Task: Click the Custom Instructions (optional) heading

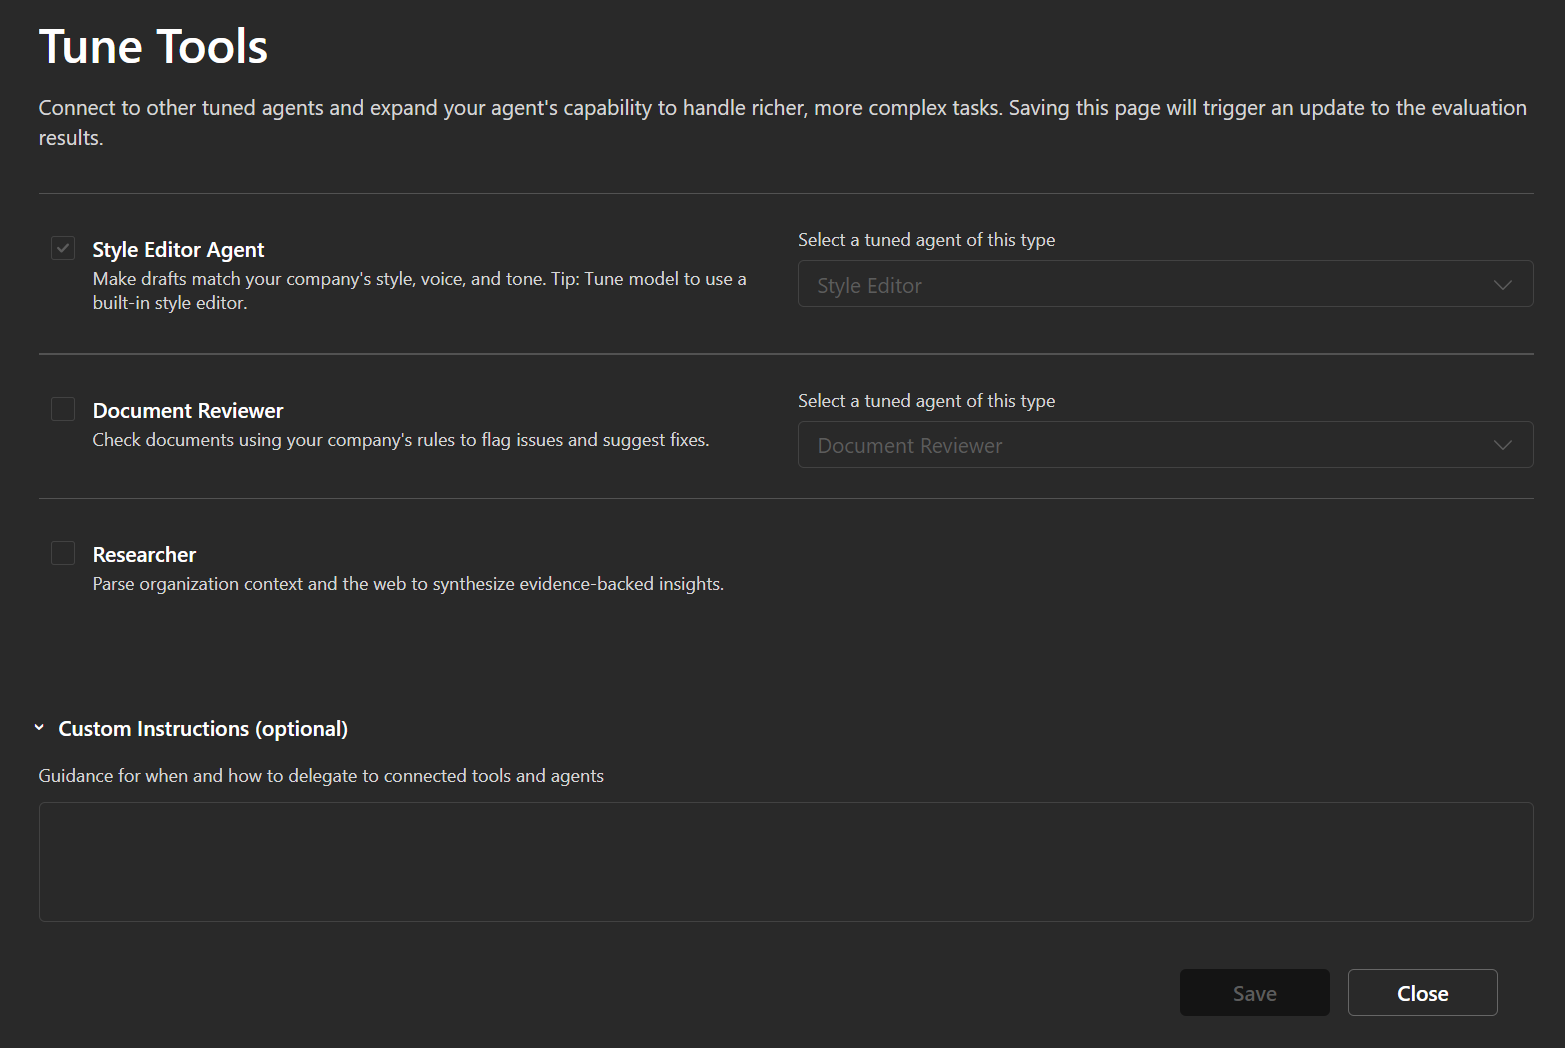Action: [203, 729]
